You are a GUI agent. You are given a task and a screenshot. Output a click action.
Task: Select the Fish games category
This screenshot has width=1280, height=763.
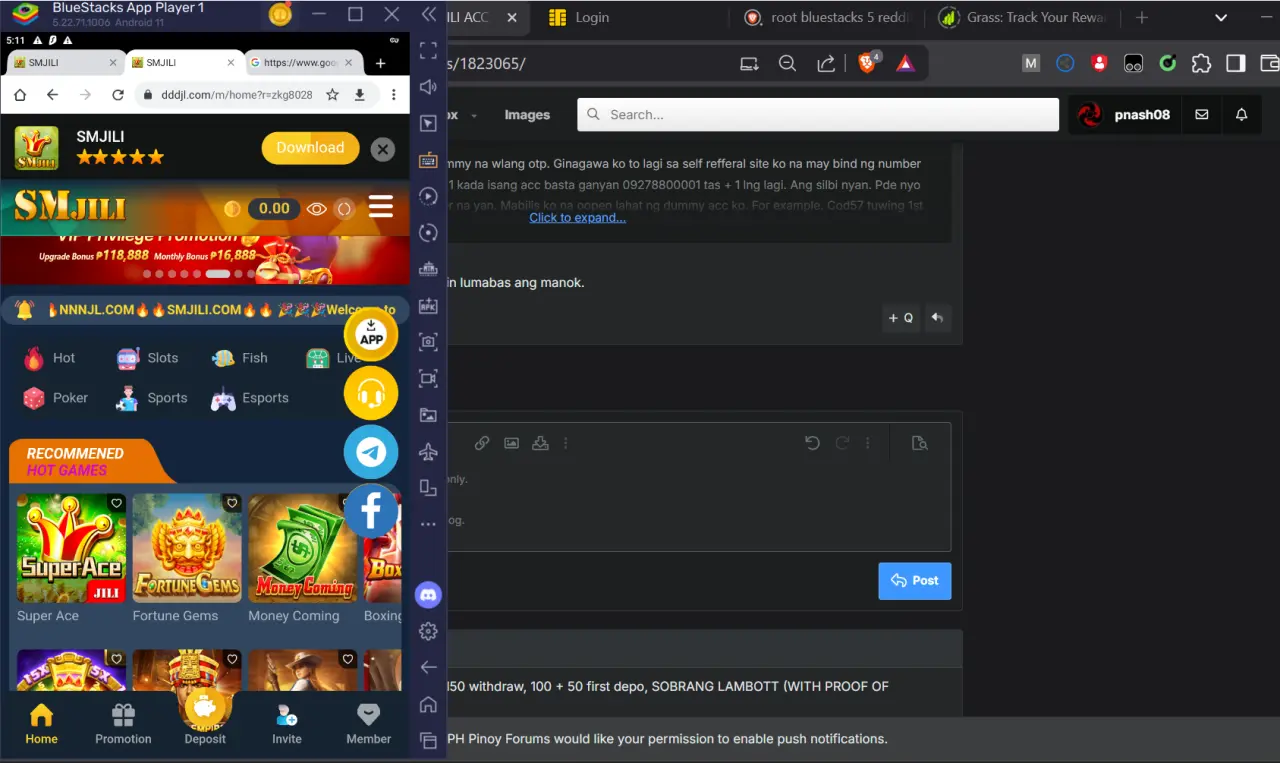tap(240, 358)
